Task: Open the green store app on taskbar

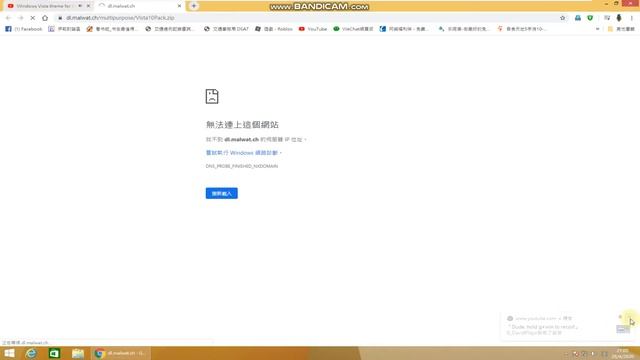Action: (54, 353)
